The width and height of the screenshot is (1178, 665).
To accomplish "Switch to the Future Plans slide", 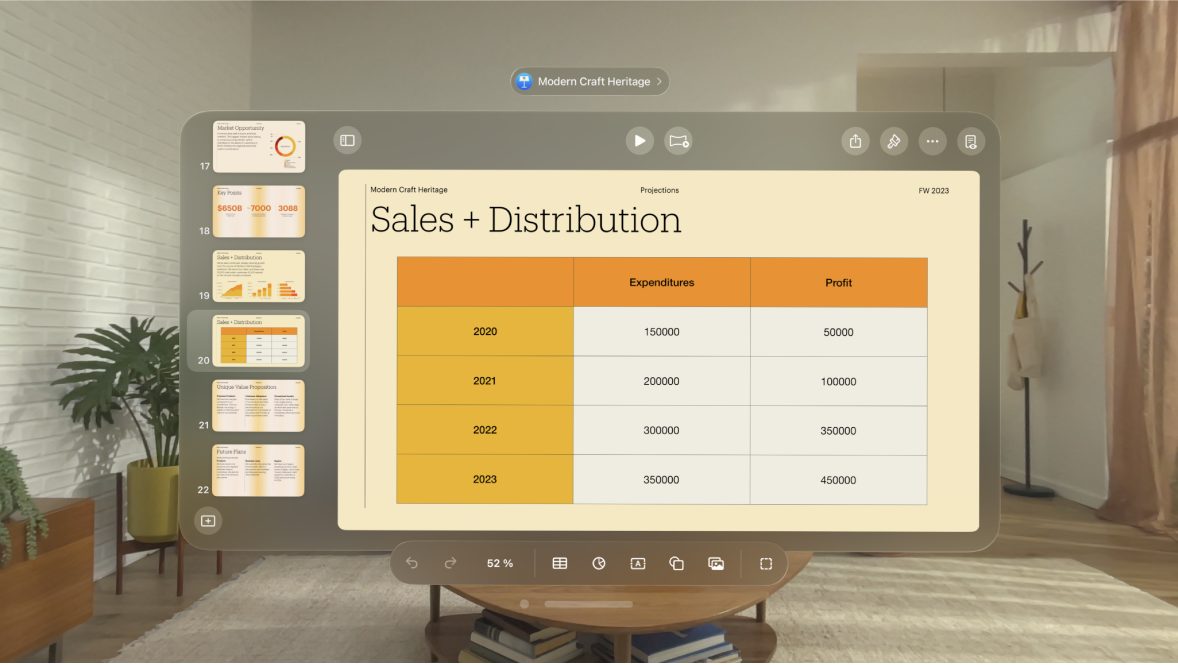I will (x=258, y=470).
